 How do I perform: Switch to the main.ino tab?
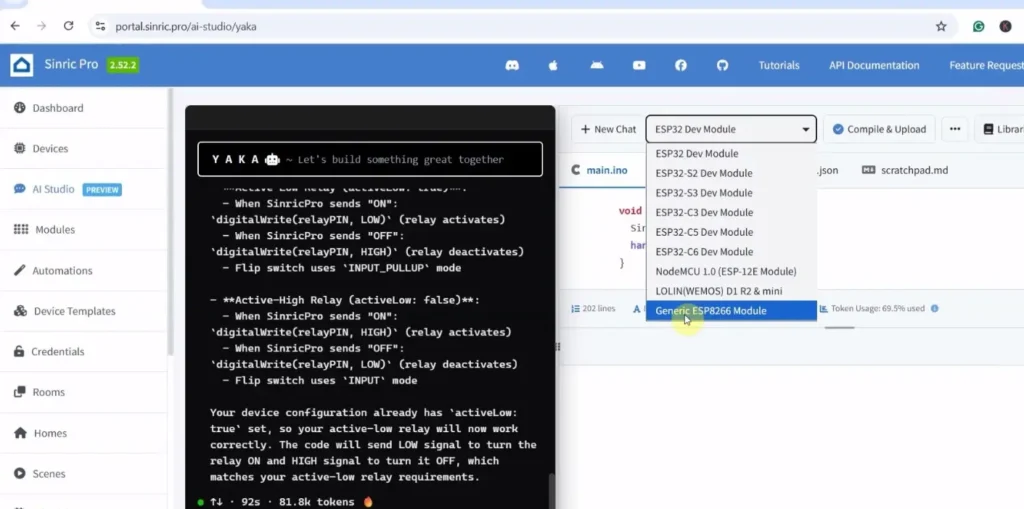[600, 170]
